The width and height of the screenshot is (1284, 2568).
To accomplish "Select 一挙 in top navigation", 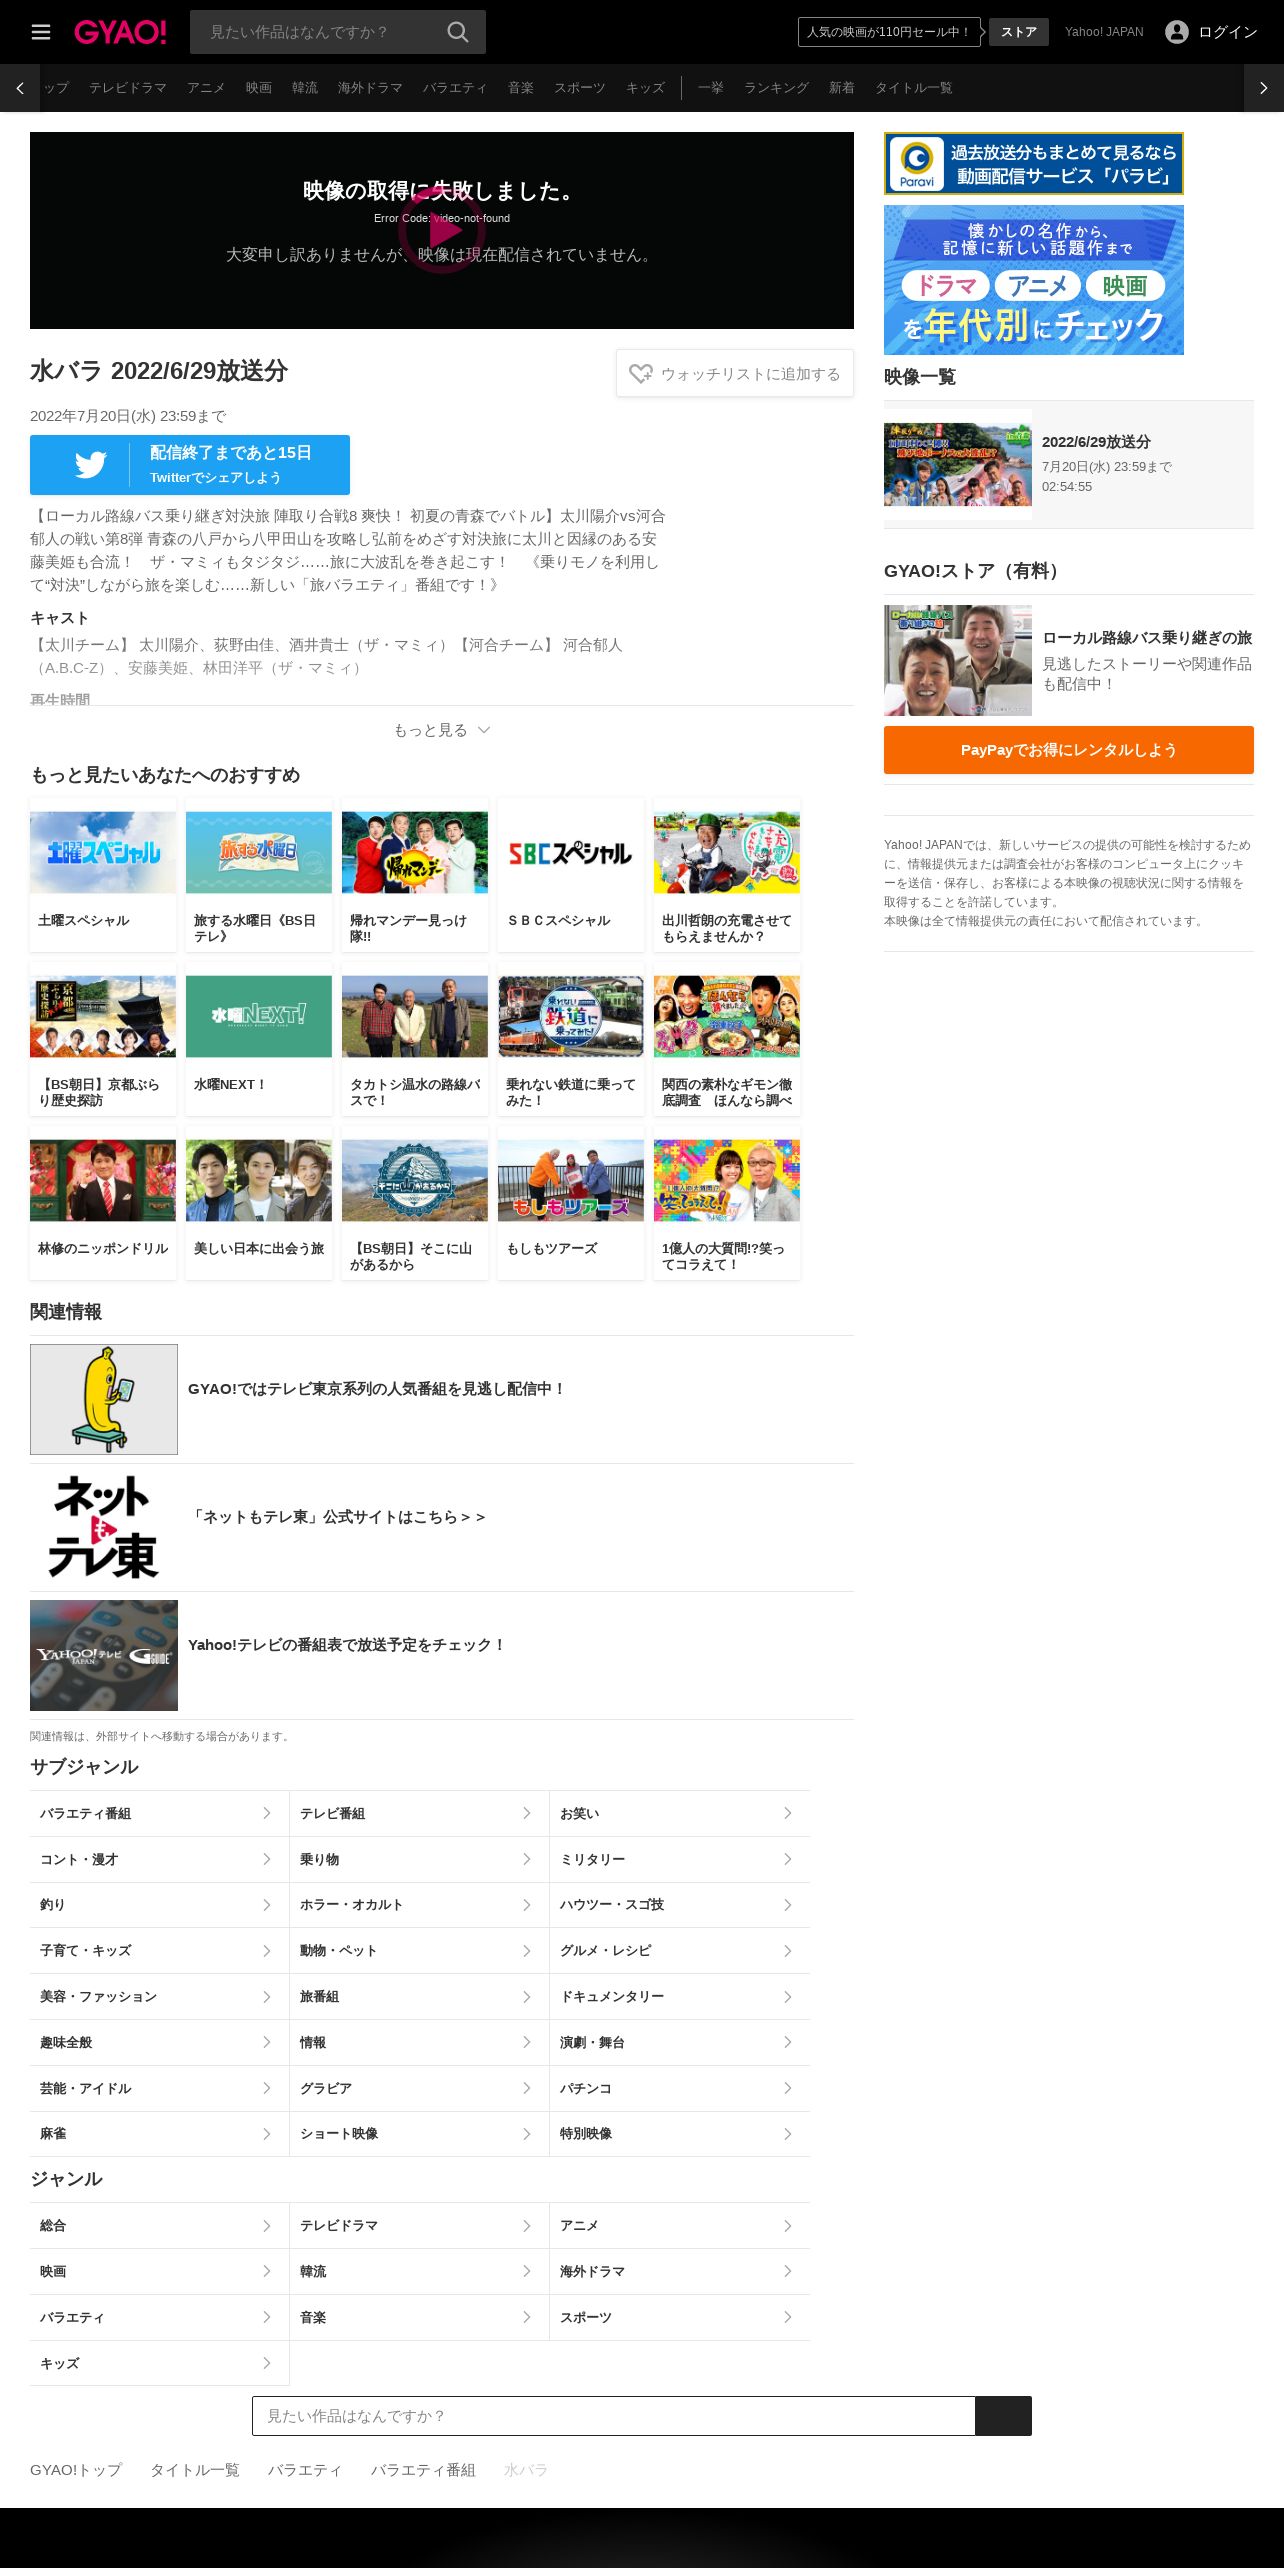I will pyautogui.click(x=711, y=88).
